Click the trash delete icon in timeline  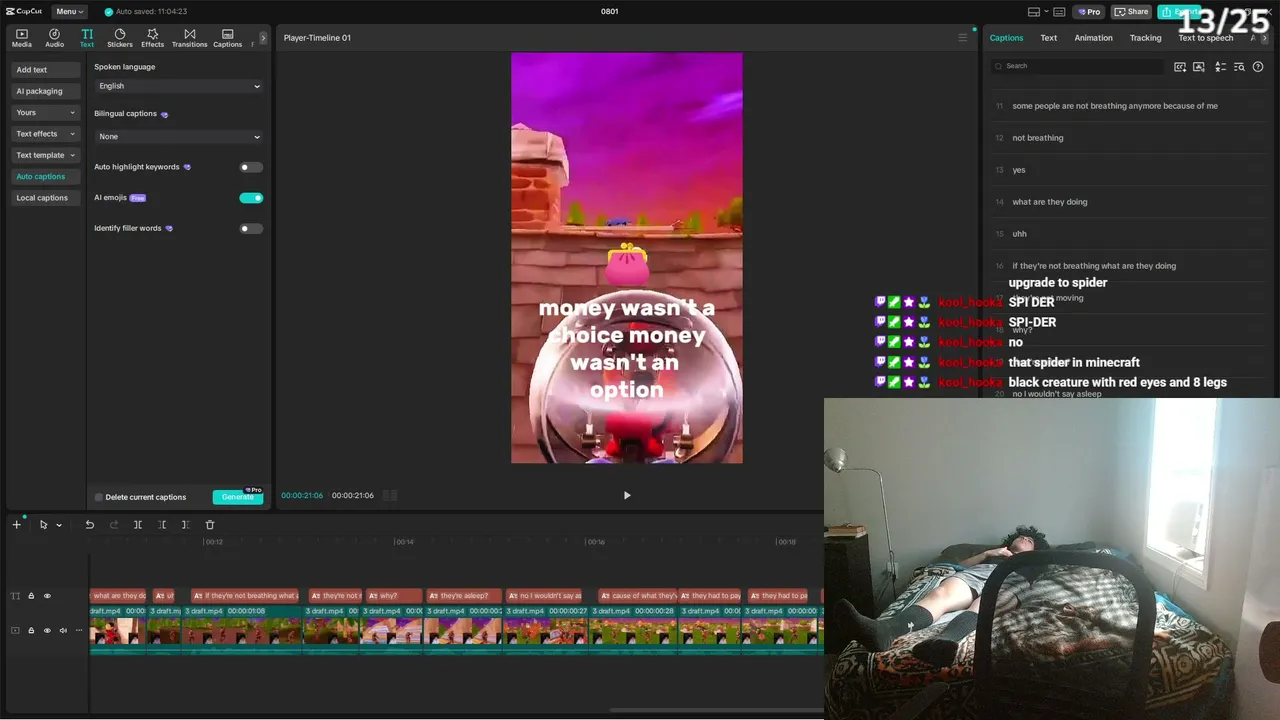point(210,525)
